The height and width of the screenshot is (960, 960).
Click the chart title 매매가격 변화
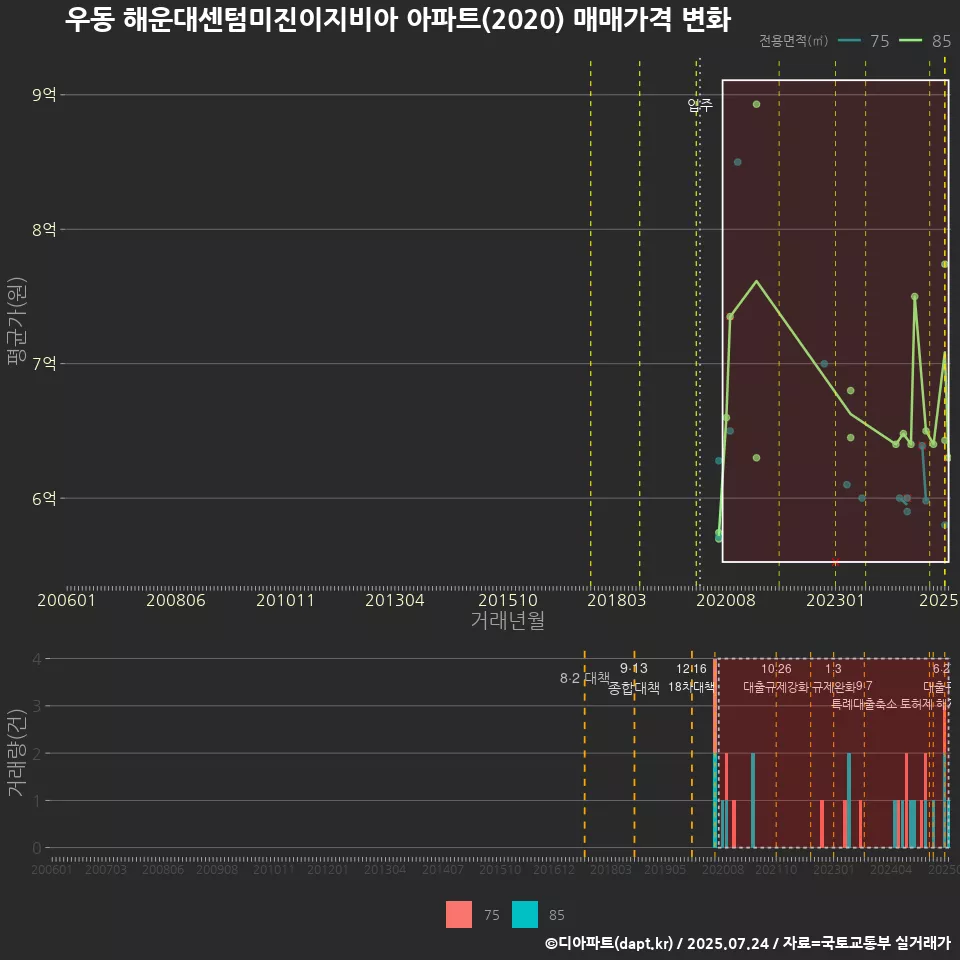(x=651, y=20)
